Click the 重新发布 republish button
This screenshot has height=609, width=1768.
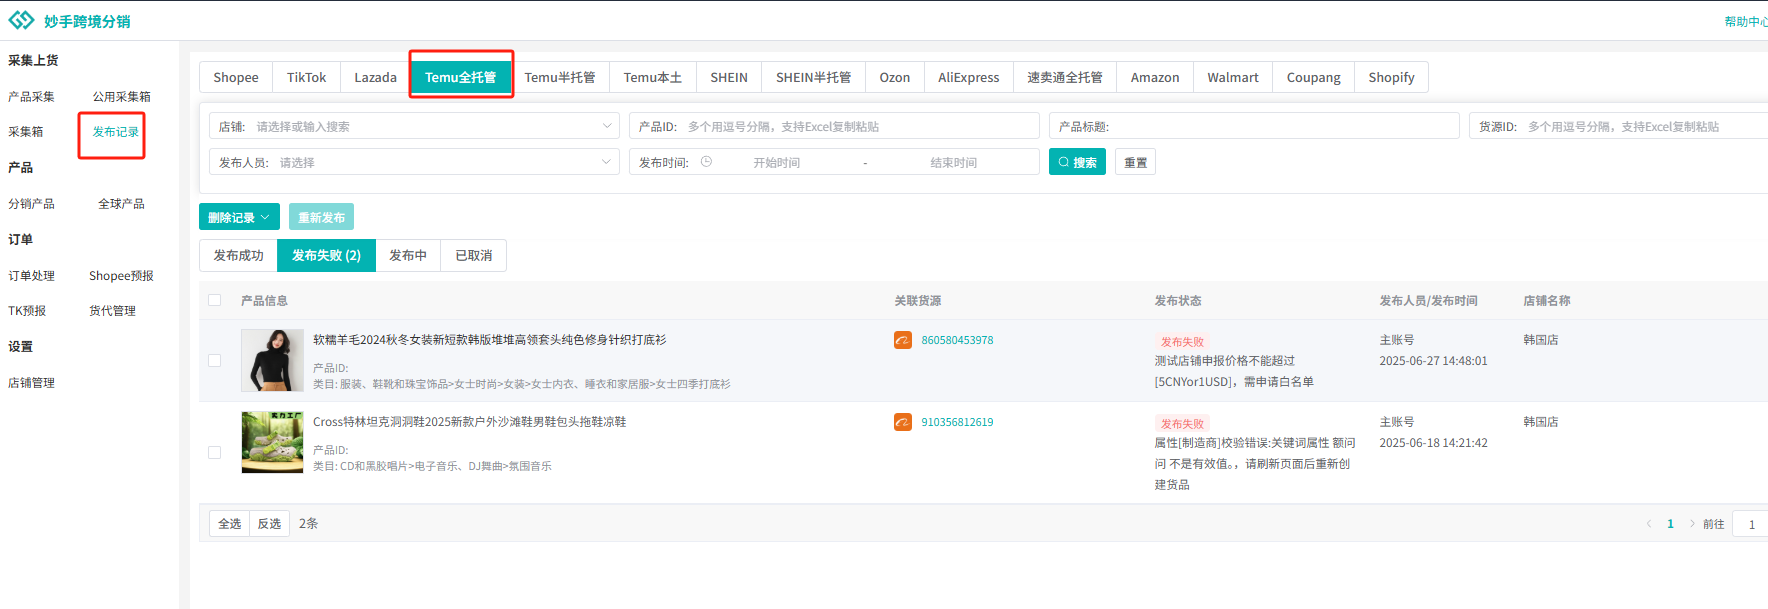[321, 217]
